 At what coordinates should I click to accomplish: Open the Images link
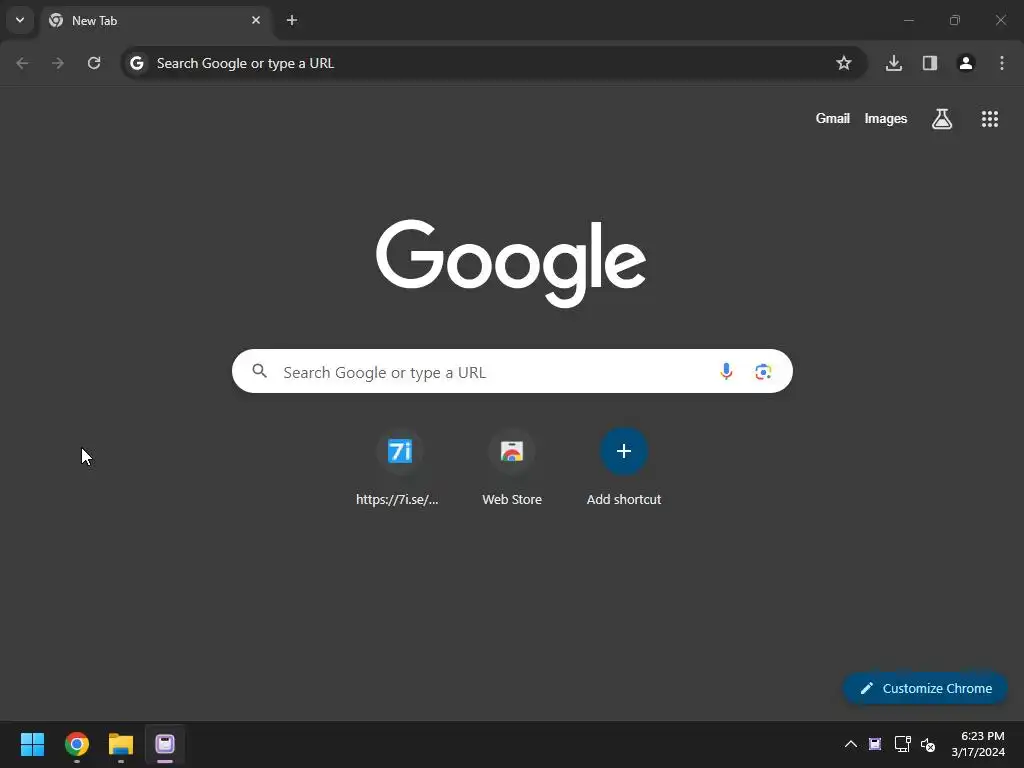pyautogui.click(x=886, y=119)
